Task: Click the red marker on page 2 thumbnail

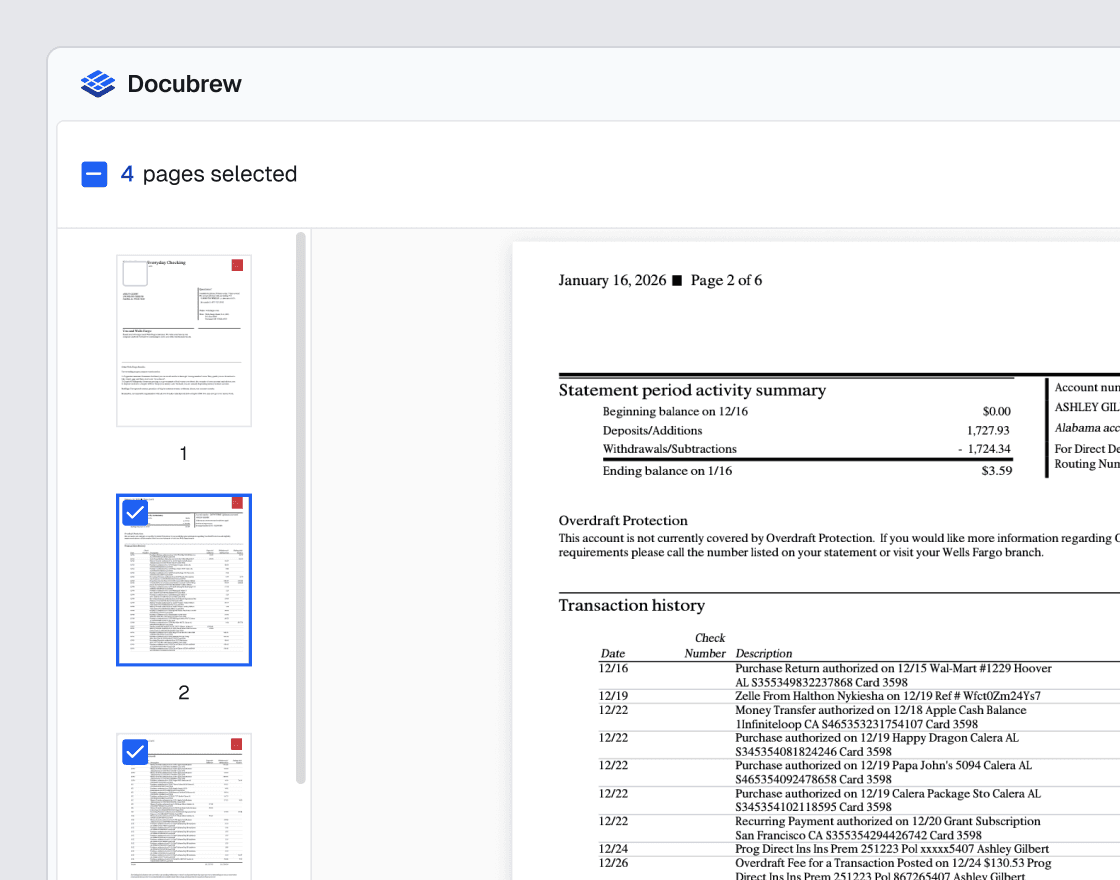Action: tap(237, 503)
